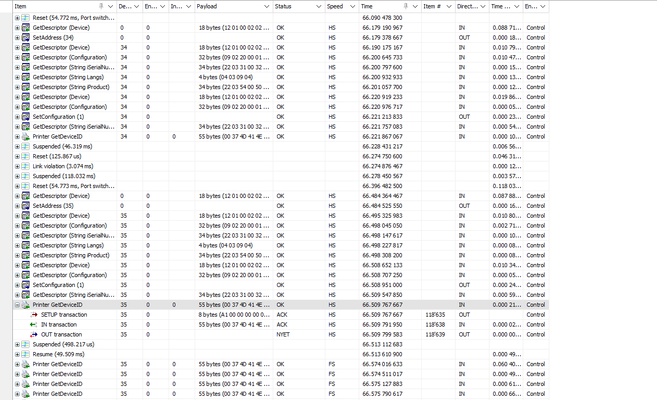Expand the SetAddress (34) row

[x=17, y=38]
